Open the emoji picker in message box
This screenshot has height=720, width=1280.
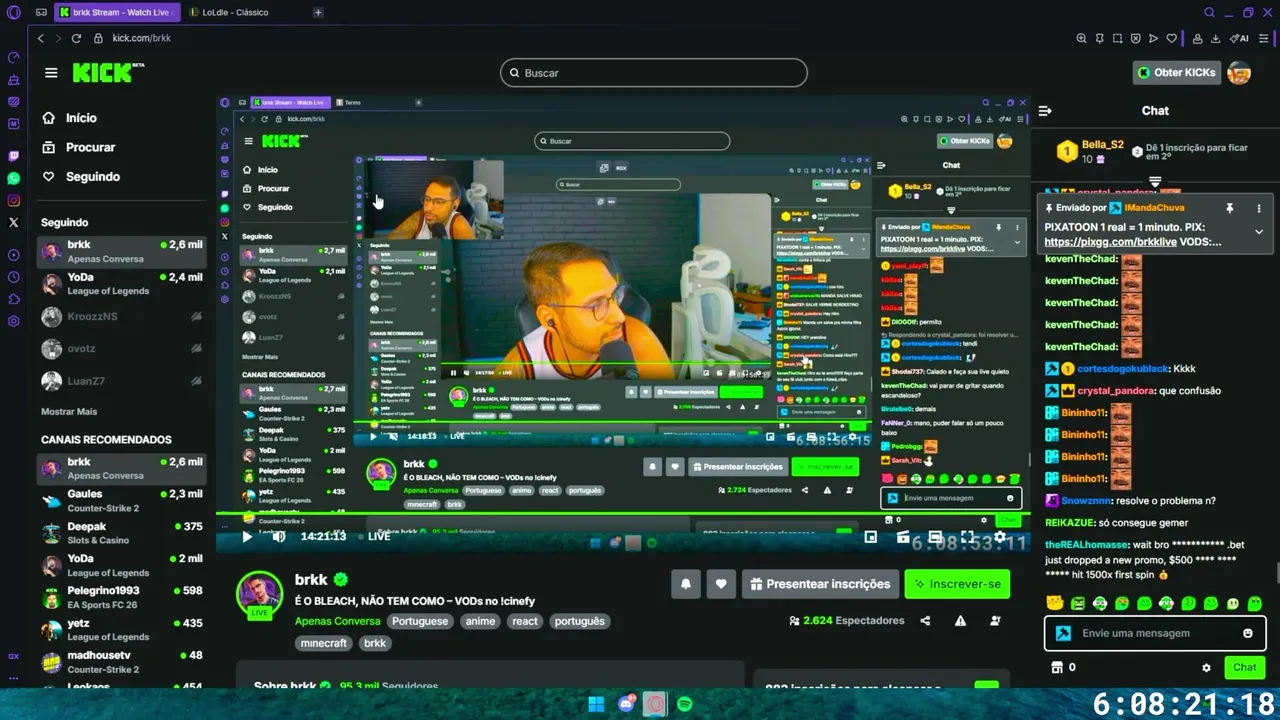tap(1247, 633)
